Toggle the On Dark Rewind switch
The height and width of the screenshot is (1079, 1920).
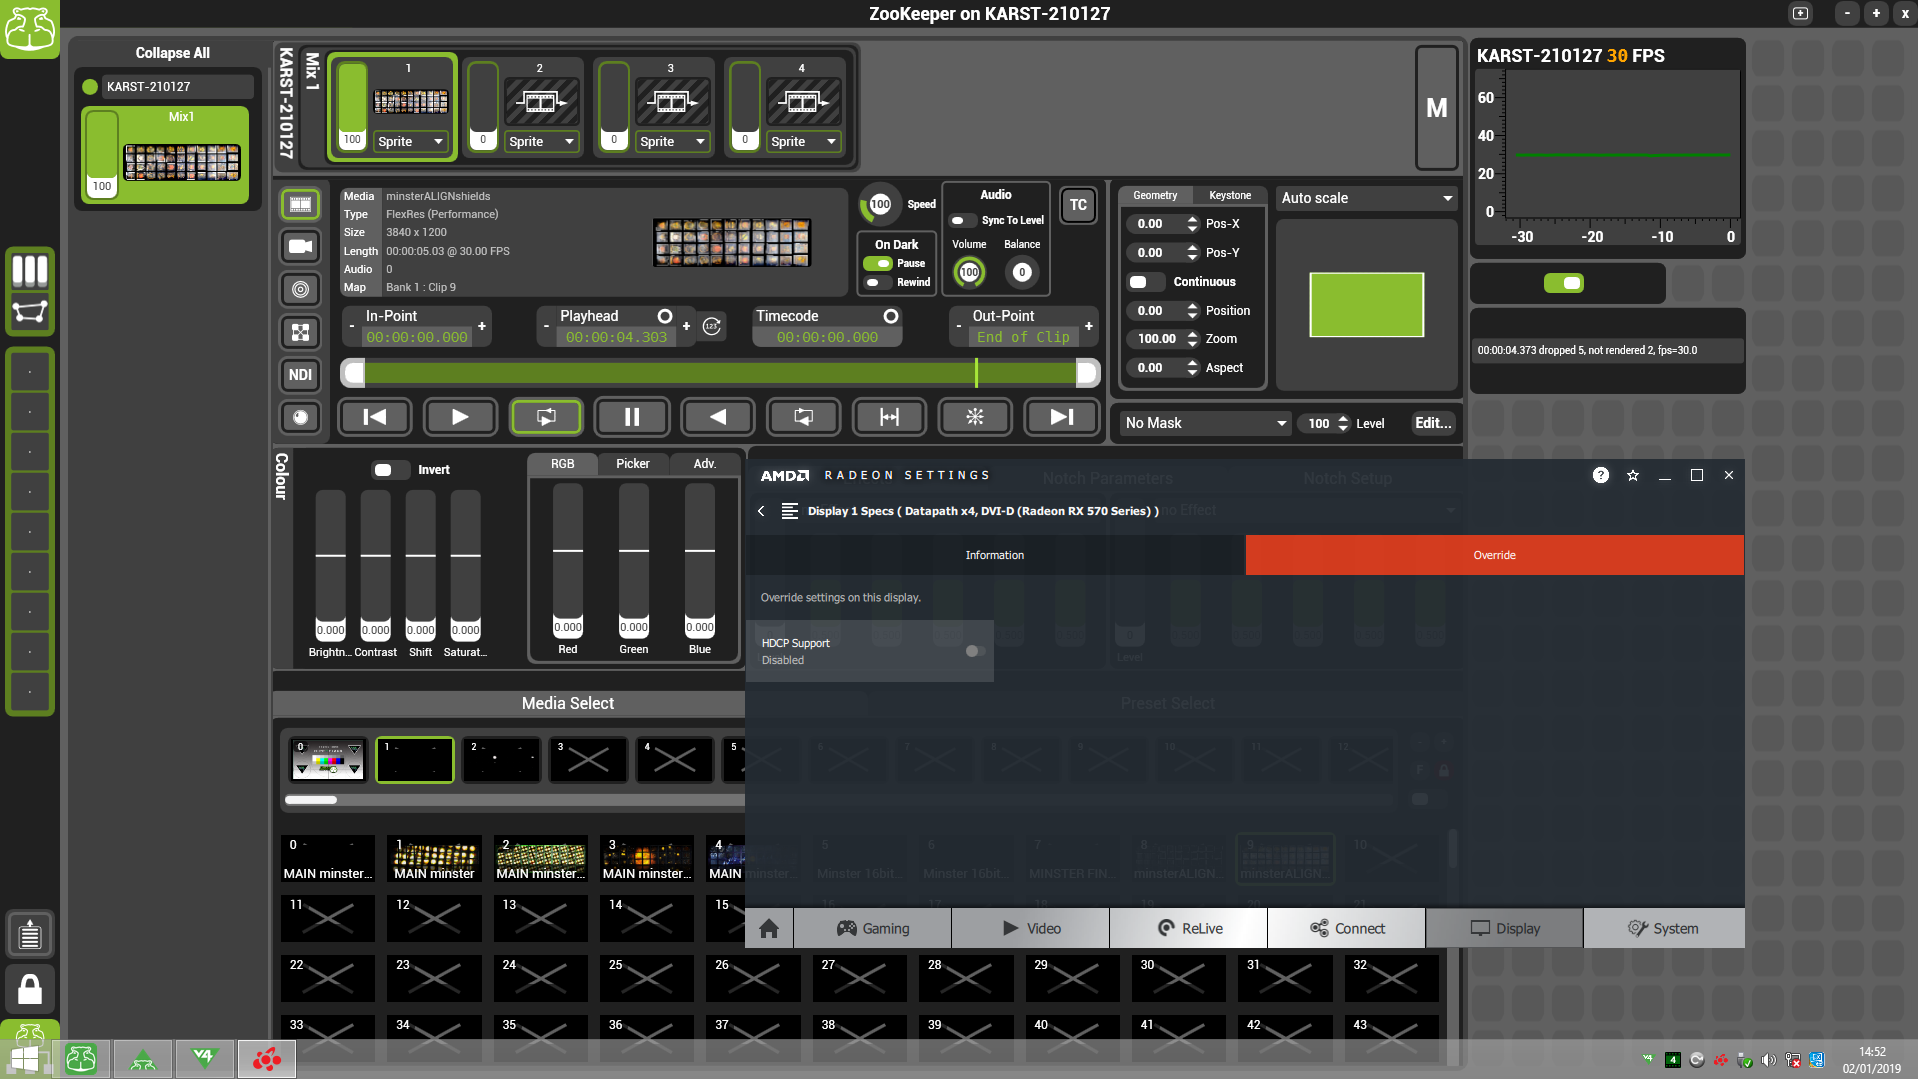[x=878, y=283]
